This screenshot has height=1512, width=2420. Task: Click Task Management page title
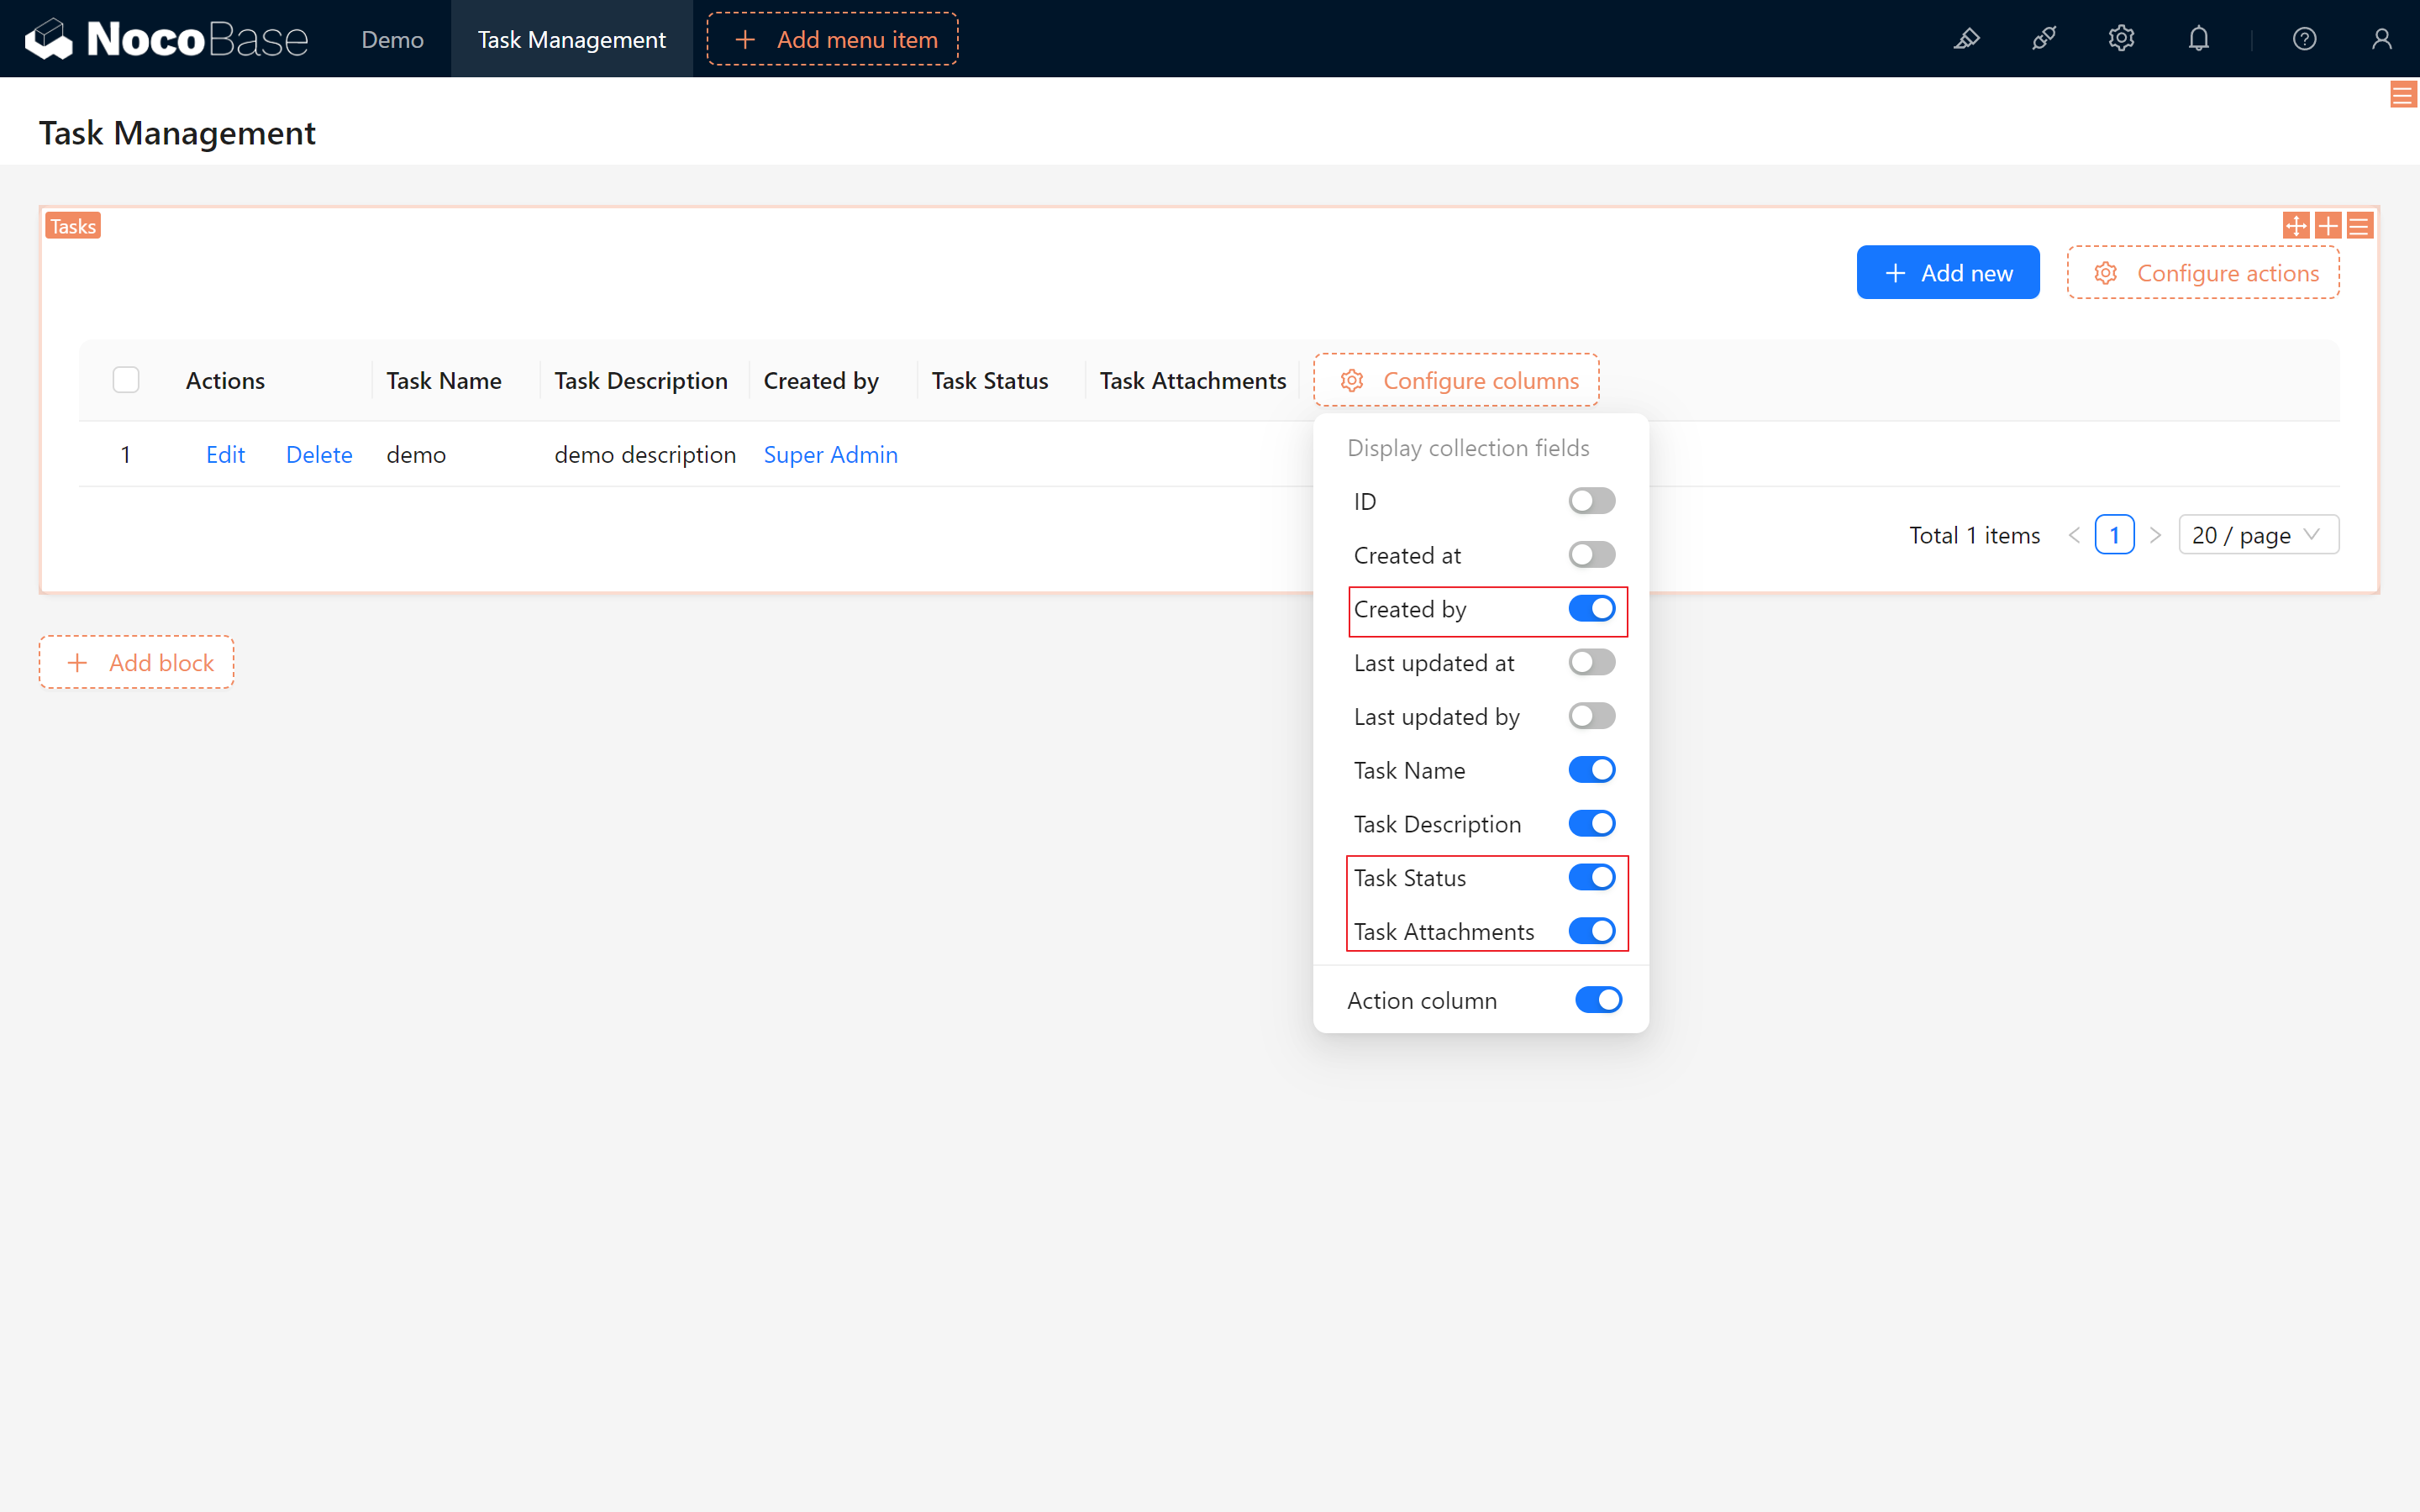[x=177, y=132]
